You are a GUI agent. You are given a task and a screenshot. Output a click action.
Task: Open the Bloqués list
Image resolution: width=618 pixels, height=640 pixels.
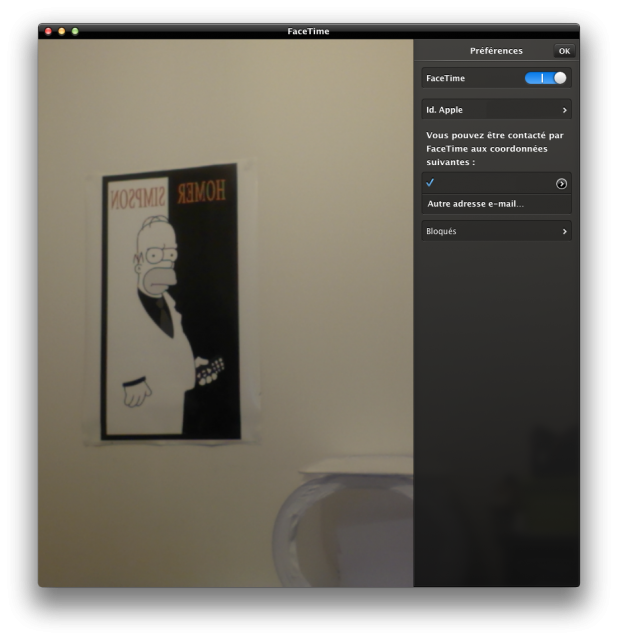pyautogui.click(x=496, y=231)
